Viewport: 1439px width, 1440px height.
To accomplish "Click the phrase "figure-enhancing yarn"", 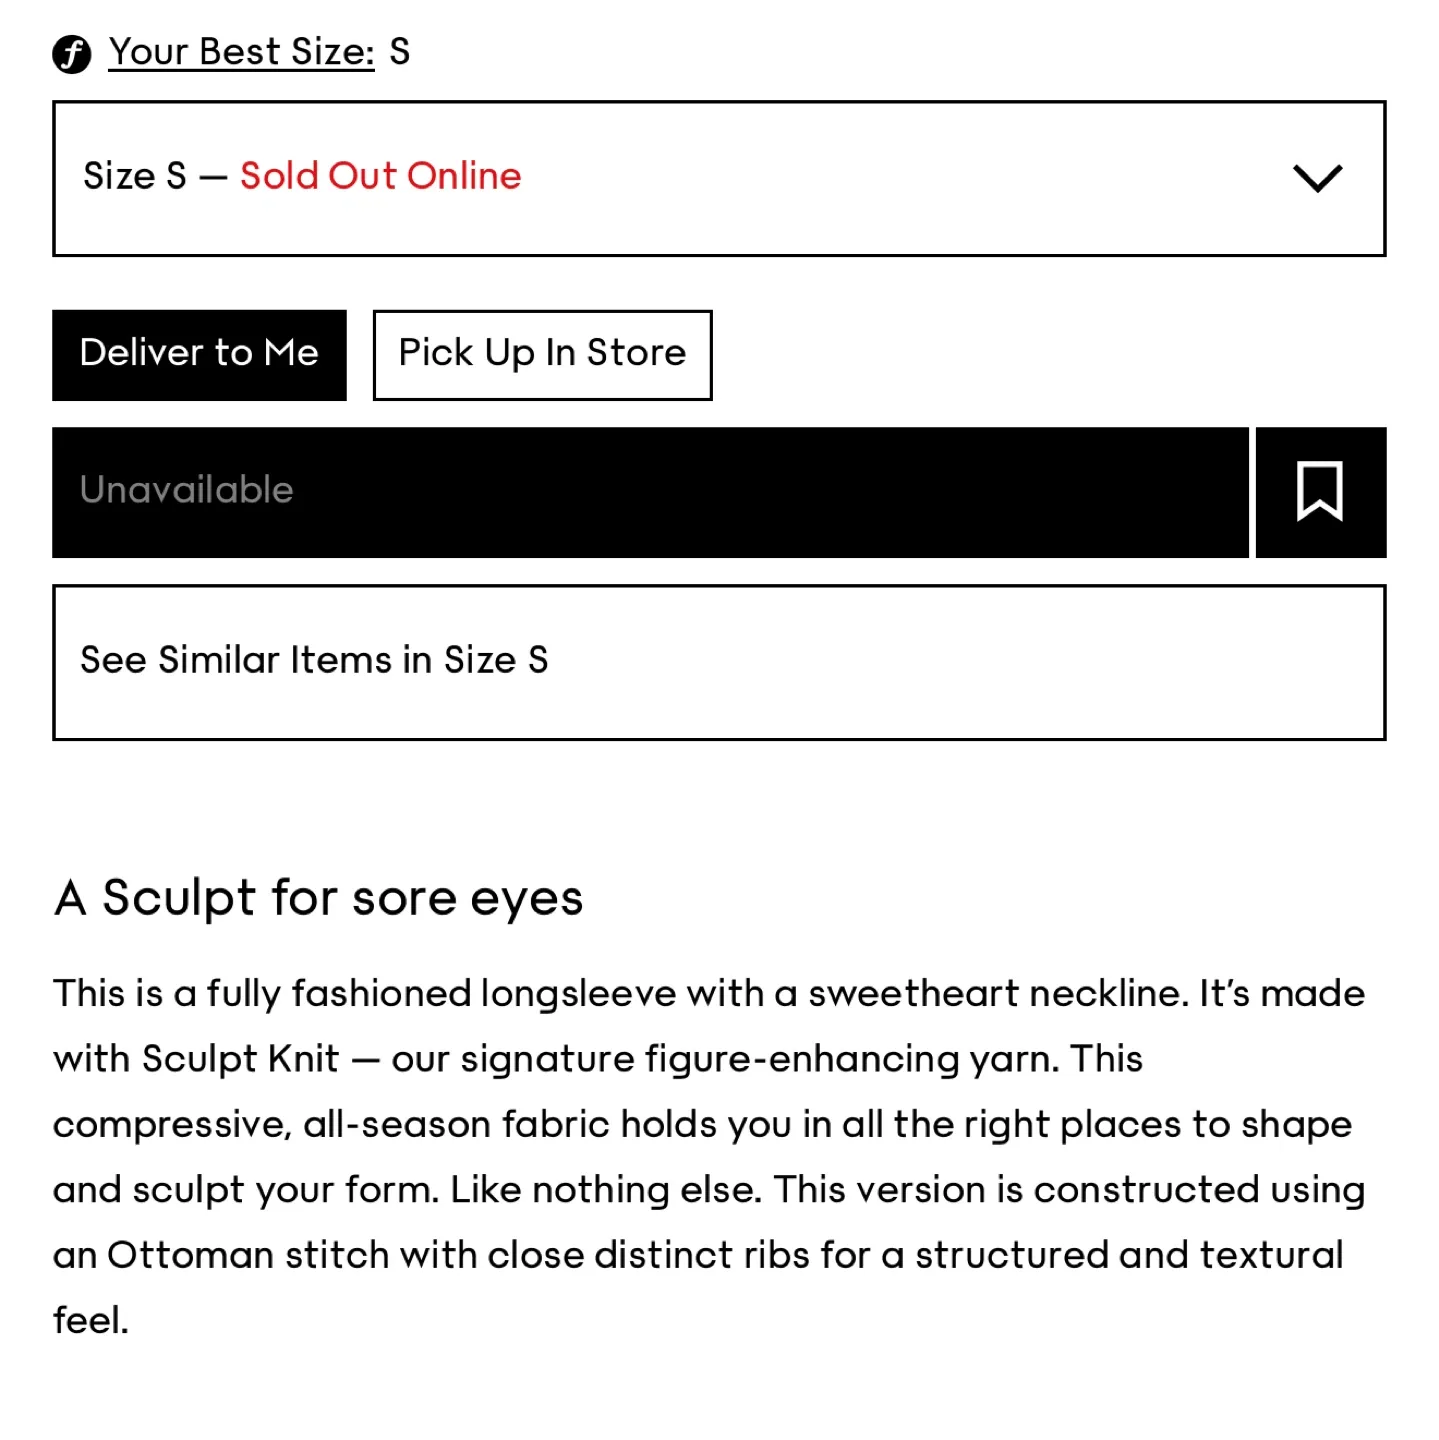I will (851, 1059).
